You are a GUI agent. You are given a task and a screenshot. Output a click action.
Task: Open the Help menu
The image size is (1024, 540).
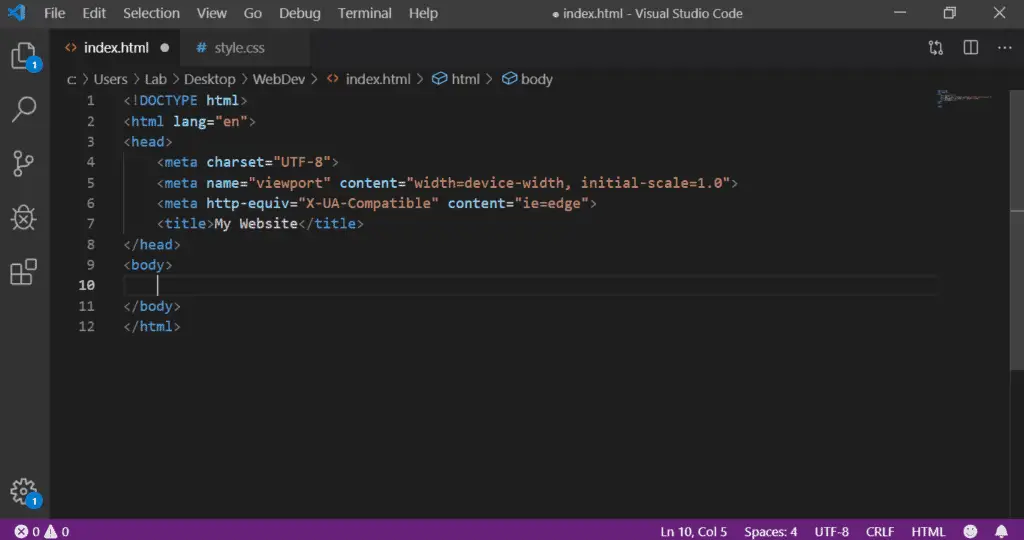423,13
